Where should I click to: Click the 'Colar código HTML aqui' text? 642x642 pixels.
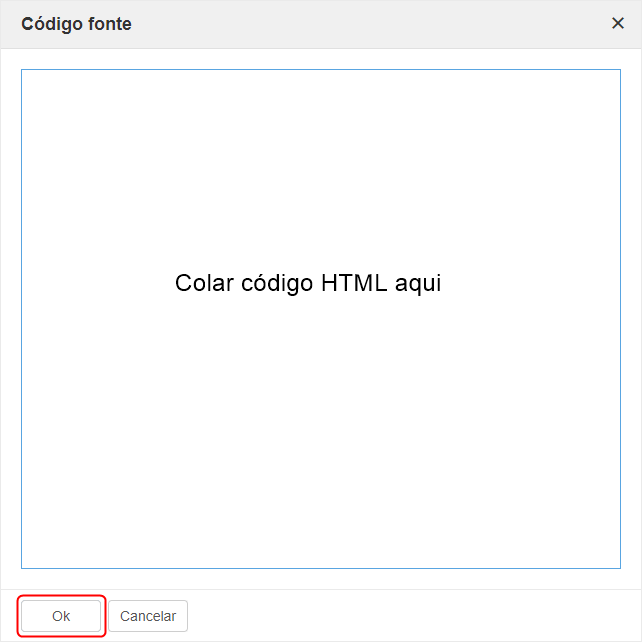tap(308, 283)
